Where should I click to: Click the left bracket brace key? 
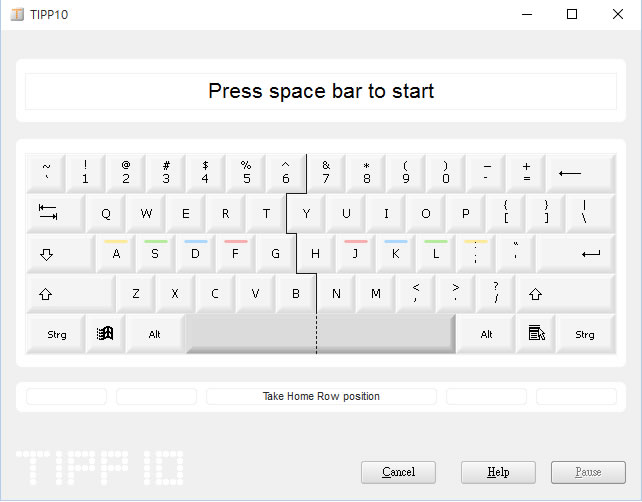(x=506, y=213)
